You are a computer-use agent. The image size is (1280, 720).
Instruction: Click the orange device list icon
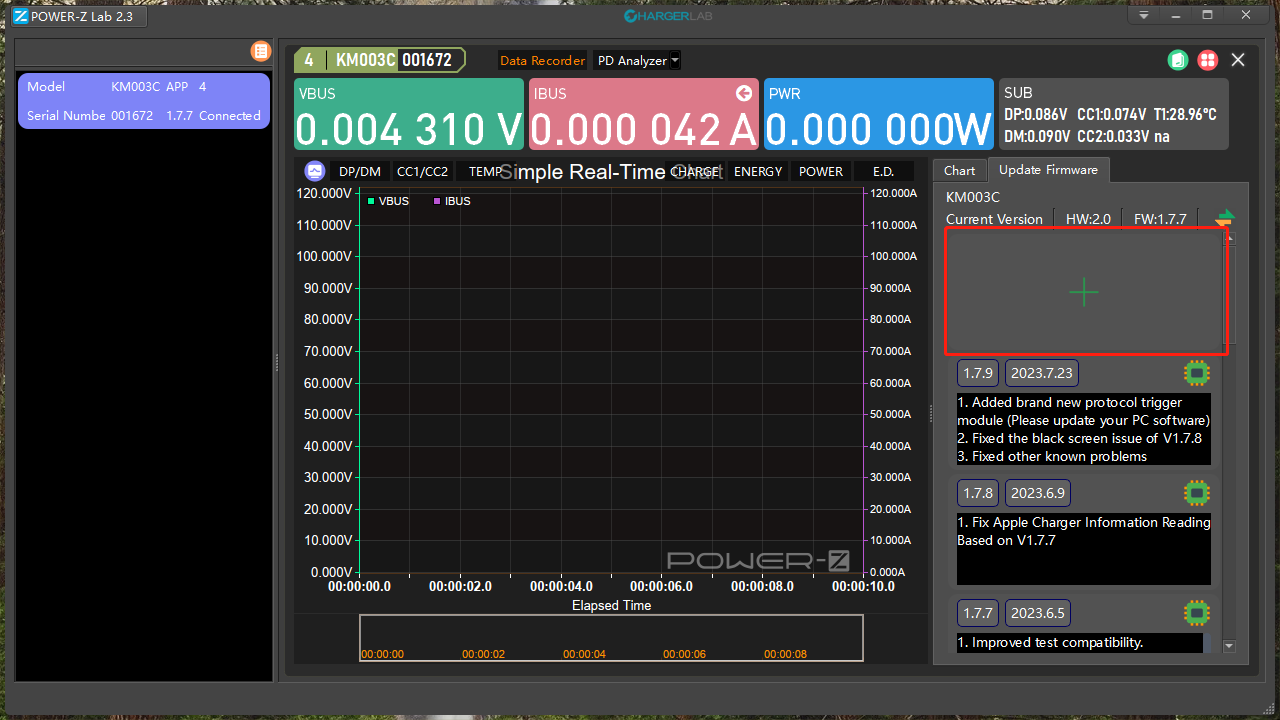[260, 51]
